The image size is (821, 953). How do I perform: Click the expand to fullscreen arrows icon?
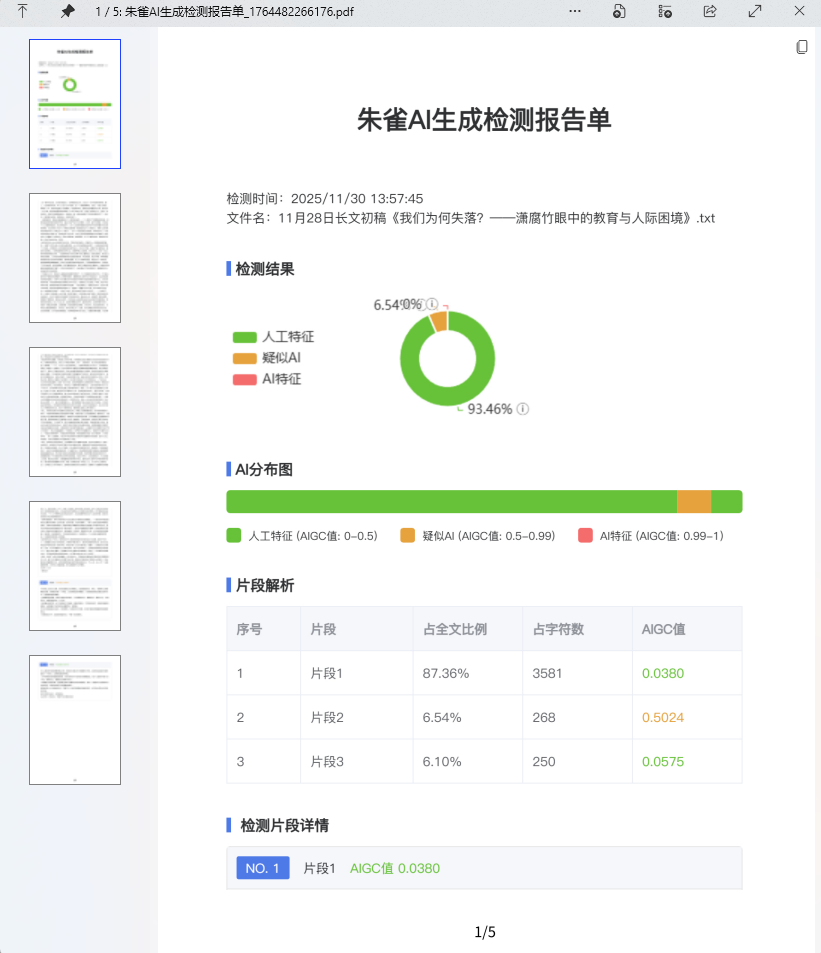coord(755,12)
